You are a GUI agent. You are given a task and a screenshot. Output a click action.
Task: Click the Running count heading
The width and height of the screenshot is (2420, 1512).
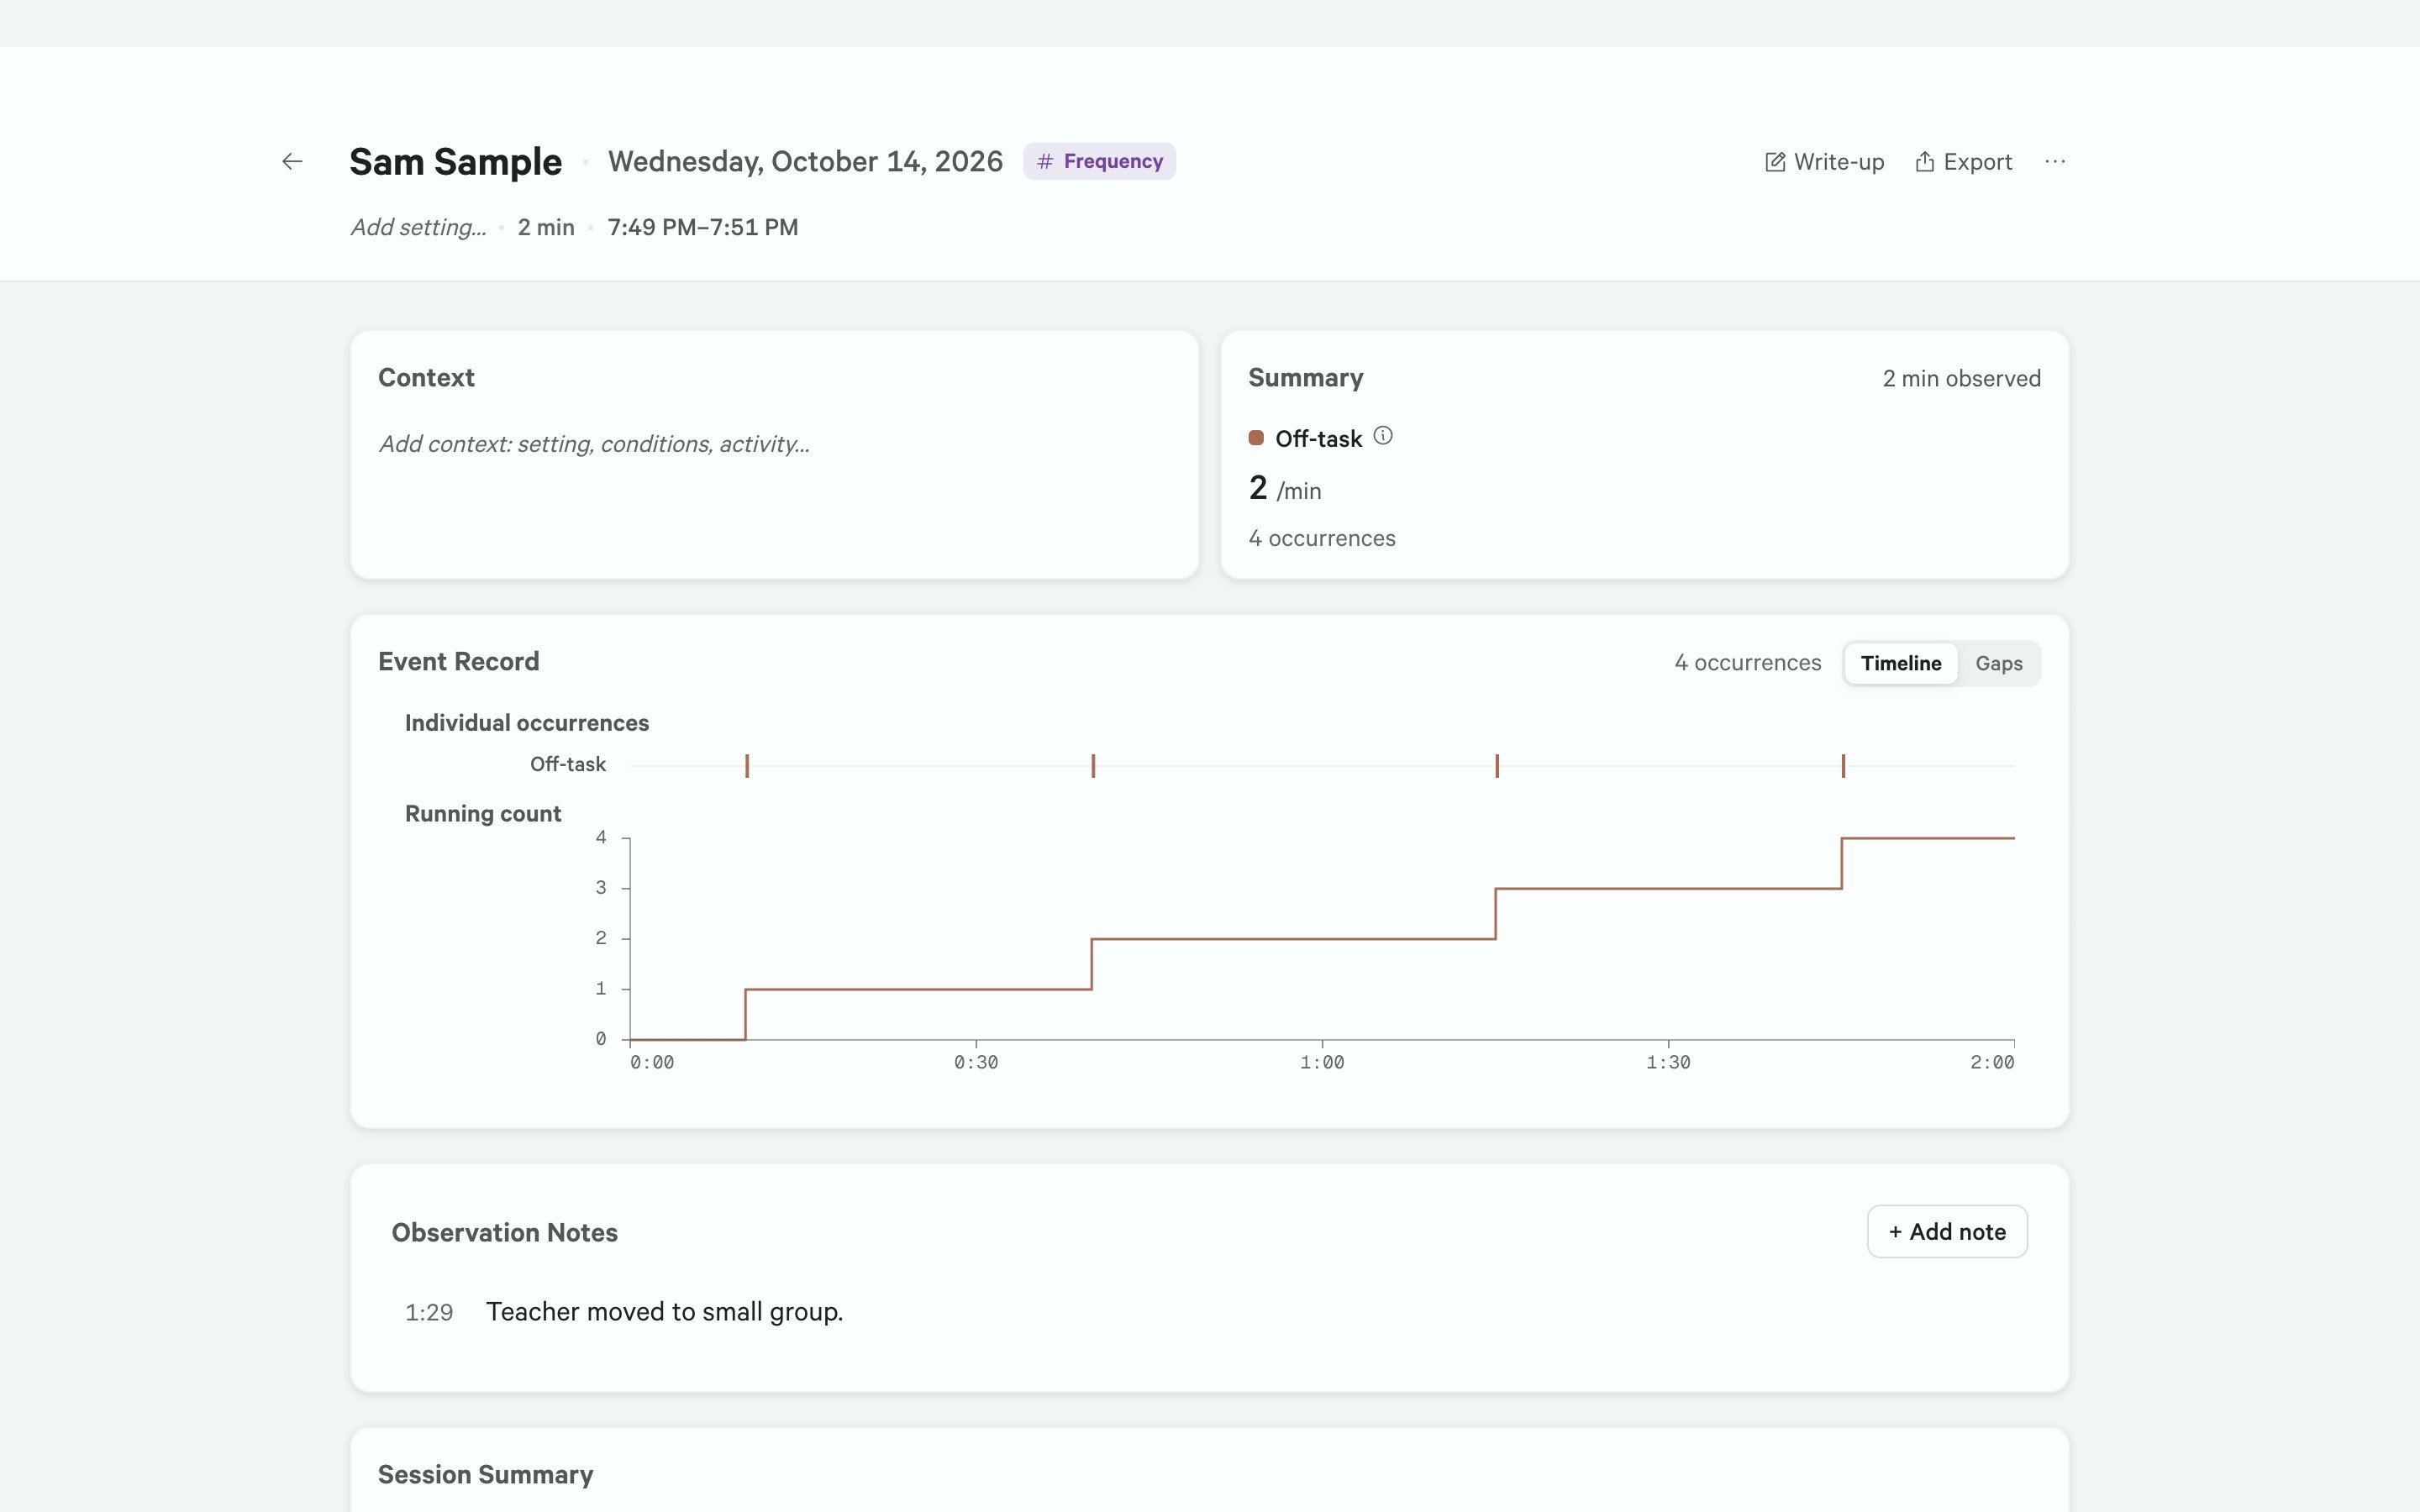point(483,814)
